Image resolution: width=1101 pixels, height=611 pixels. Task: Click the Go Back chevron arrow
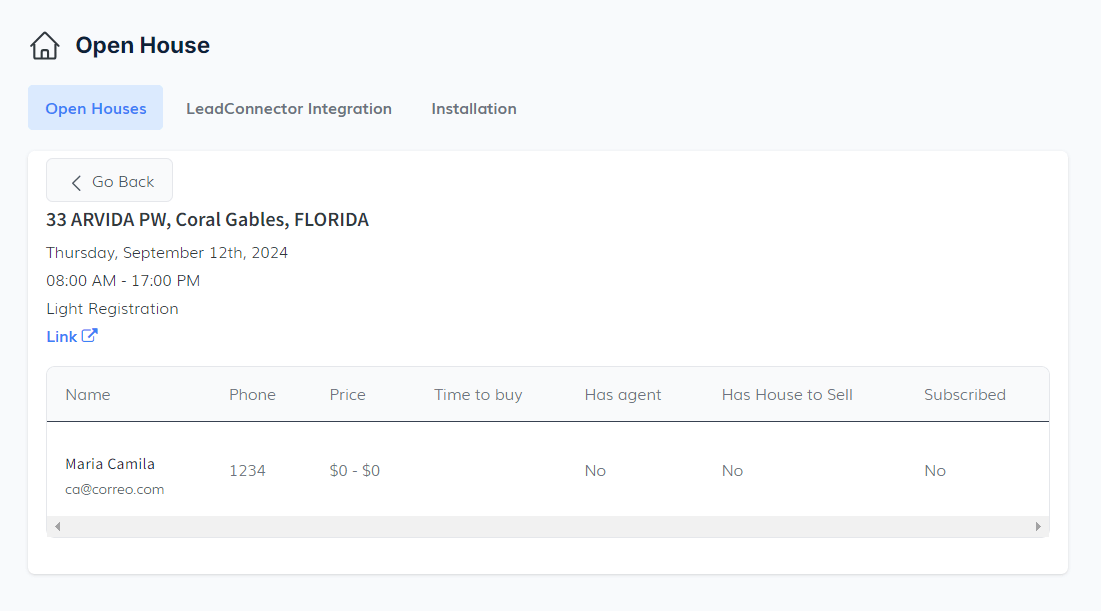pyautogui.click(x=76, y=182)
